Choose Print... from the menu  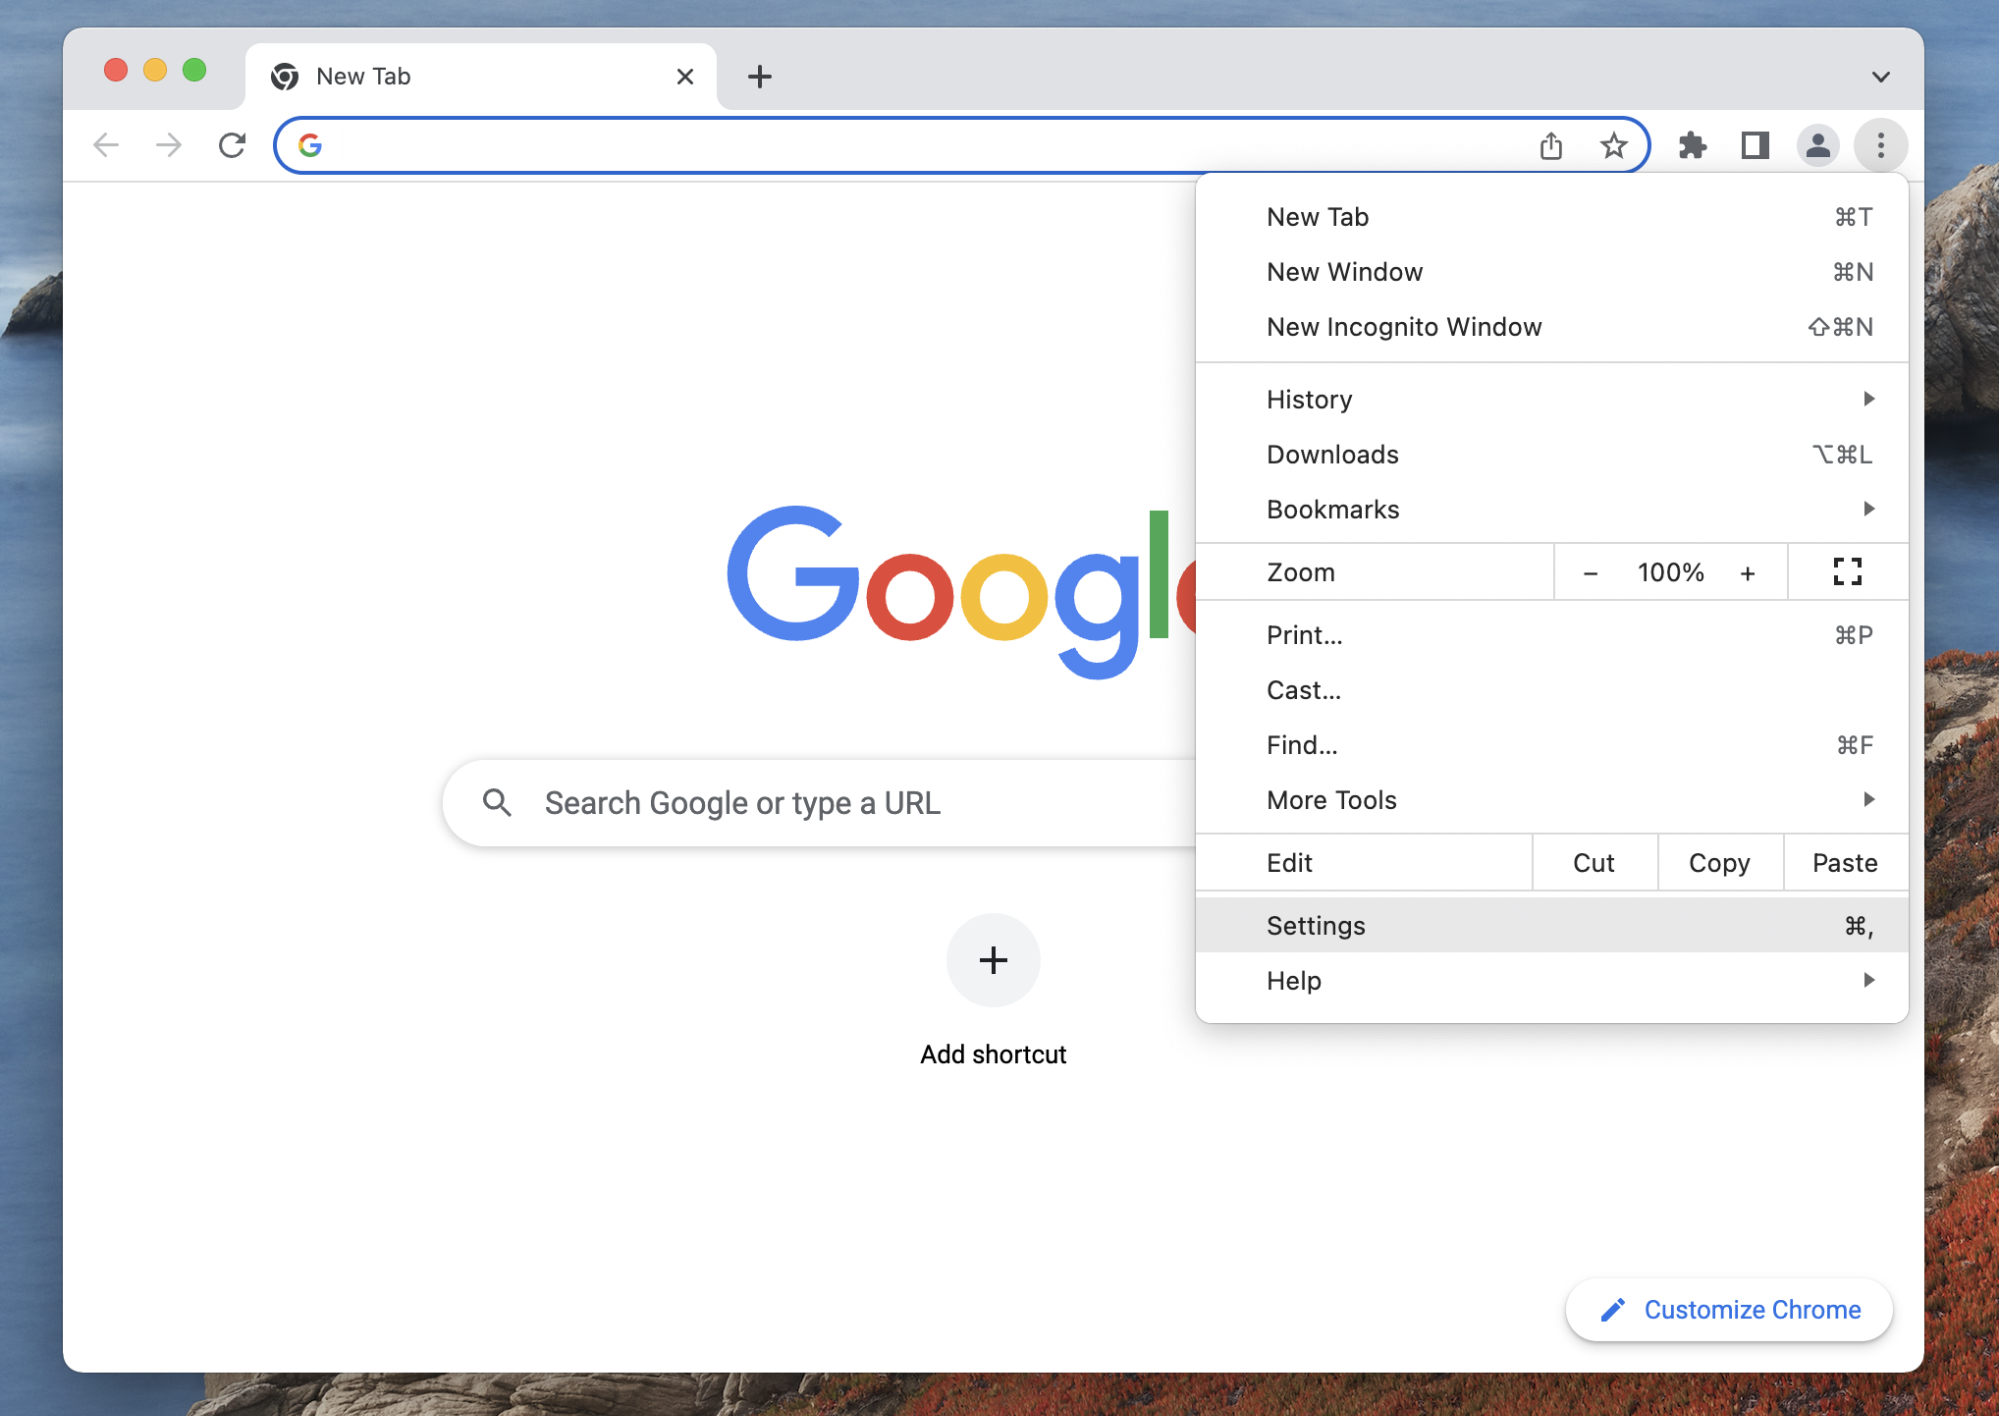click(x=1552, y=635)
